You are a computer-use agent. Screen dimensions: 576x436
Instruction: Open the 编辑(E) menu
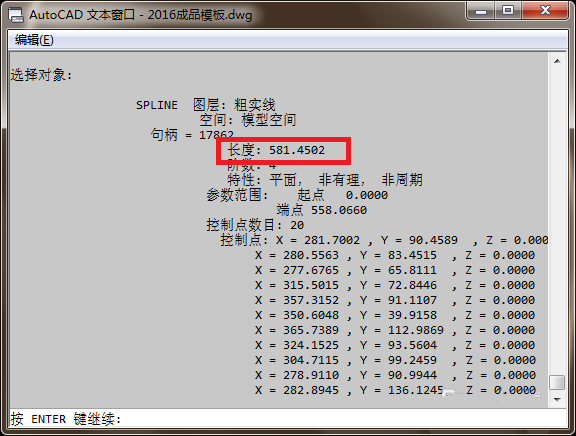click(x=34, y=40)
